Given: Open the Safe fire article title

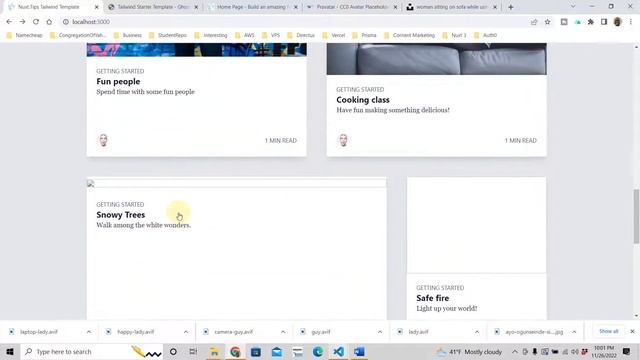Looking at the screenshot, I should pyautogui.click(x=433, y=298).
